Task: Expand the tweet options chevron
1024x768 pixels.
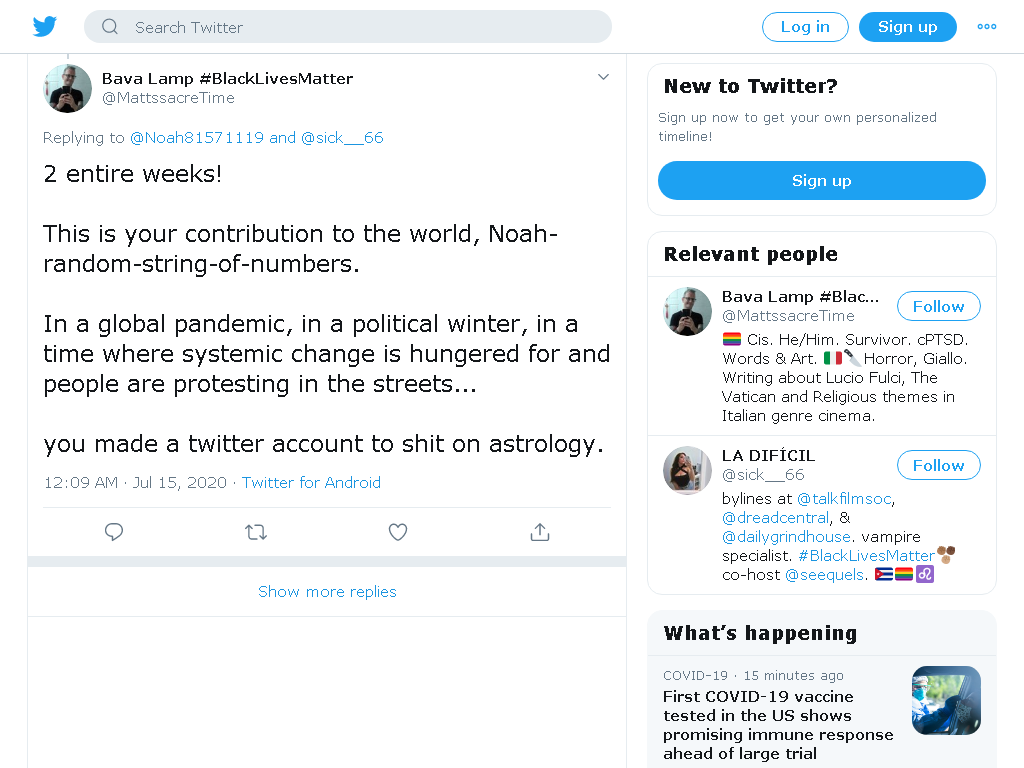Action: (x=603, y=77)
